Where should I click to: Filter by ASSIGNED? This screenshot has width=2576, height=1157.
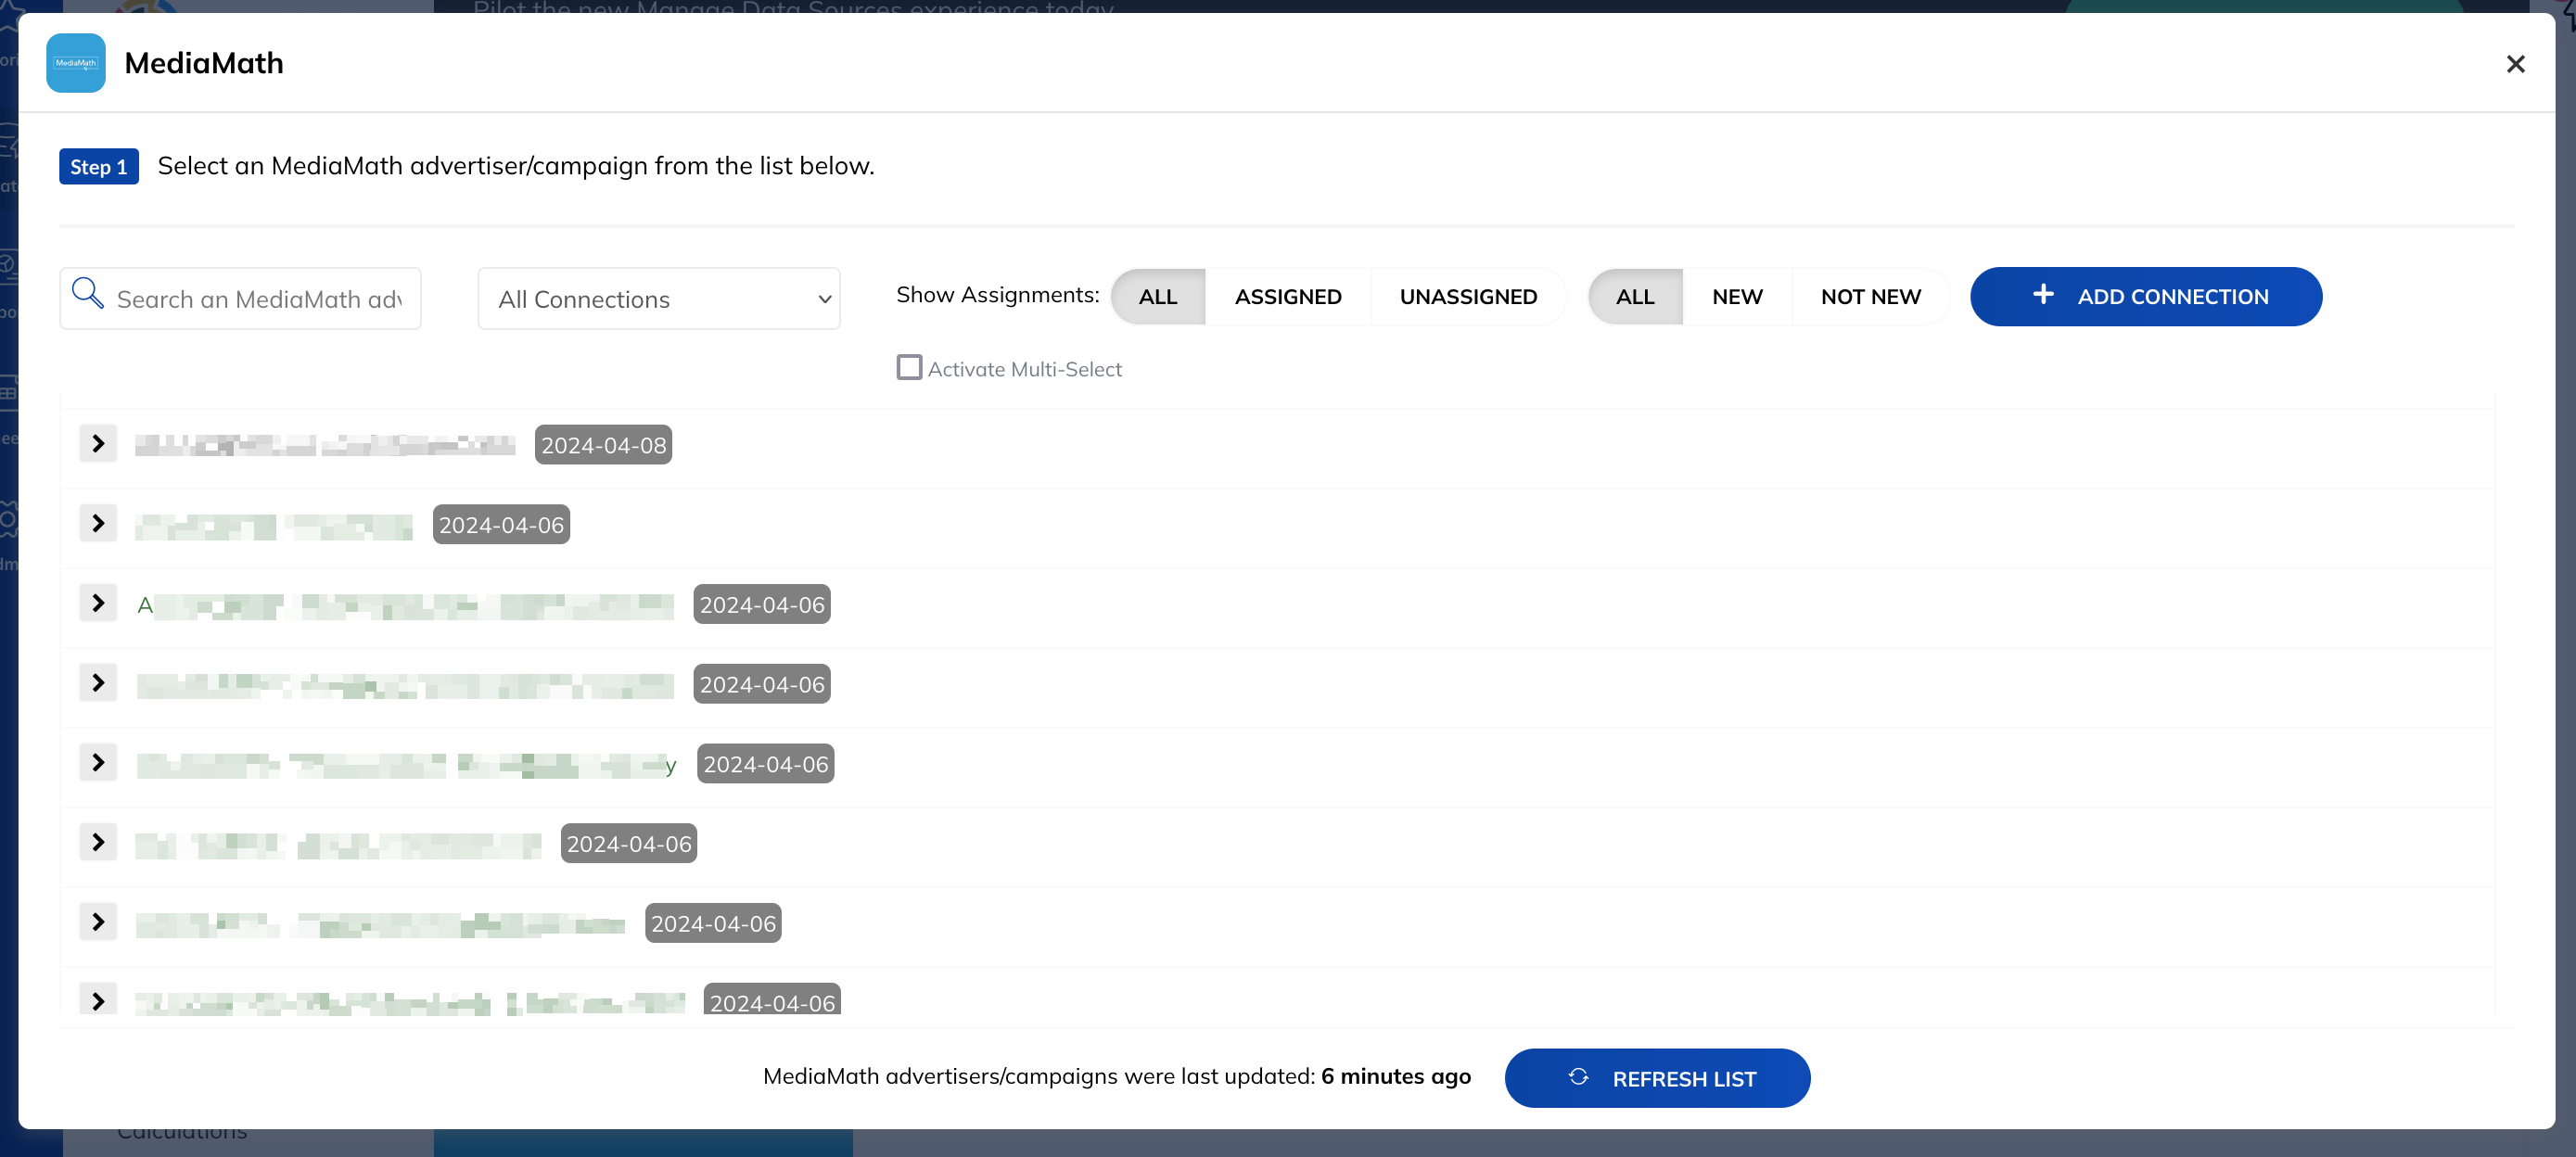(1288, 297)
